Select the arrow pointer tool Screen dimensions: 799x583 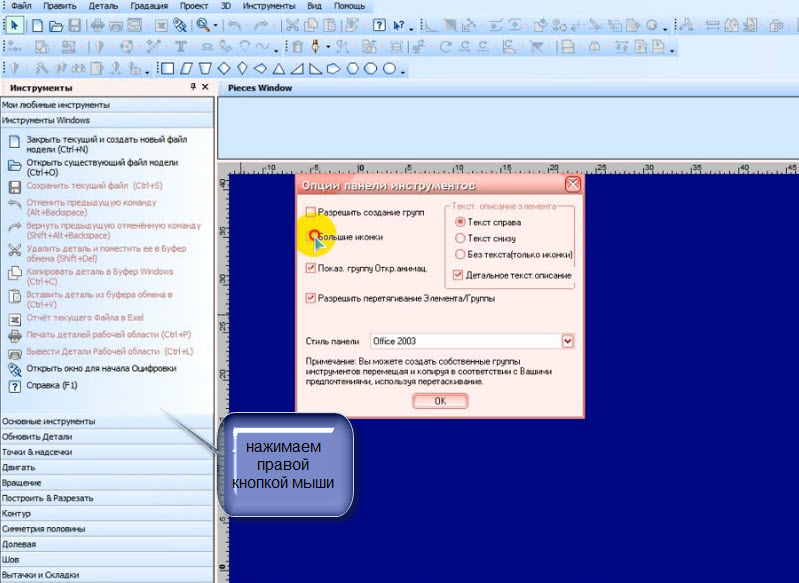pyautogui.click(x=14, y=25)
